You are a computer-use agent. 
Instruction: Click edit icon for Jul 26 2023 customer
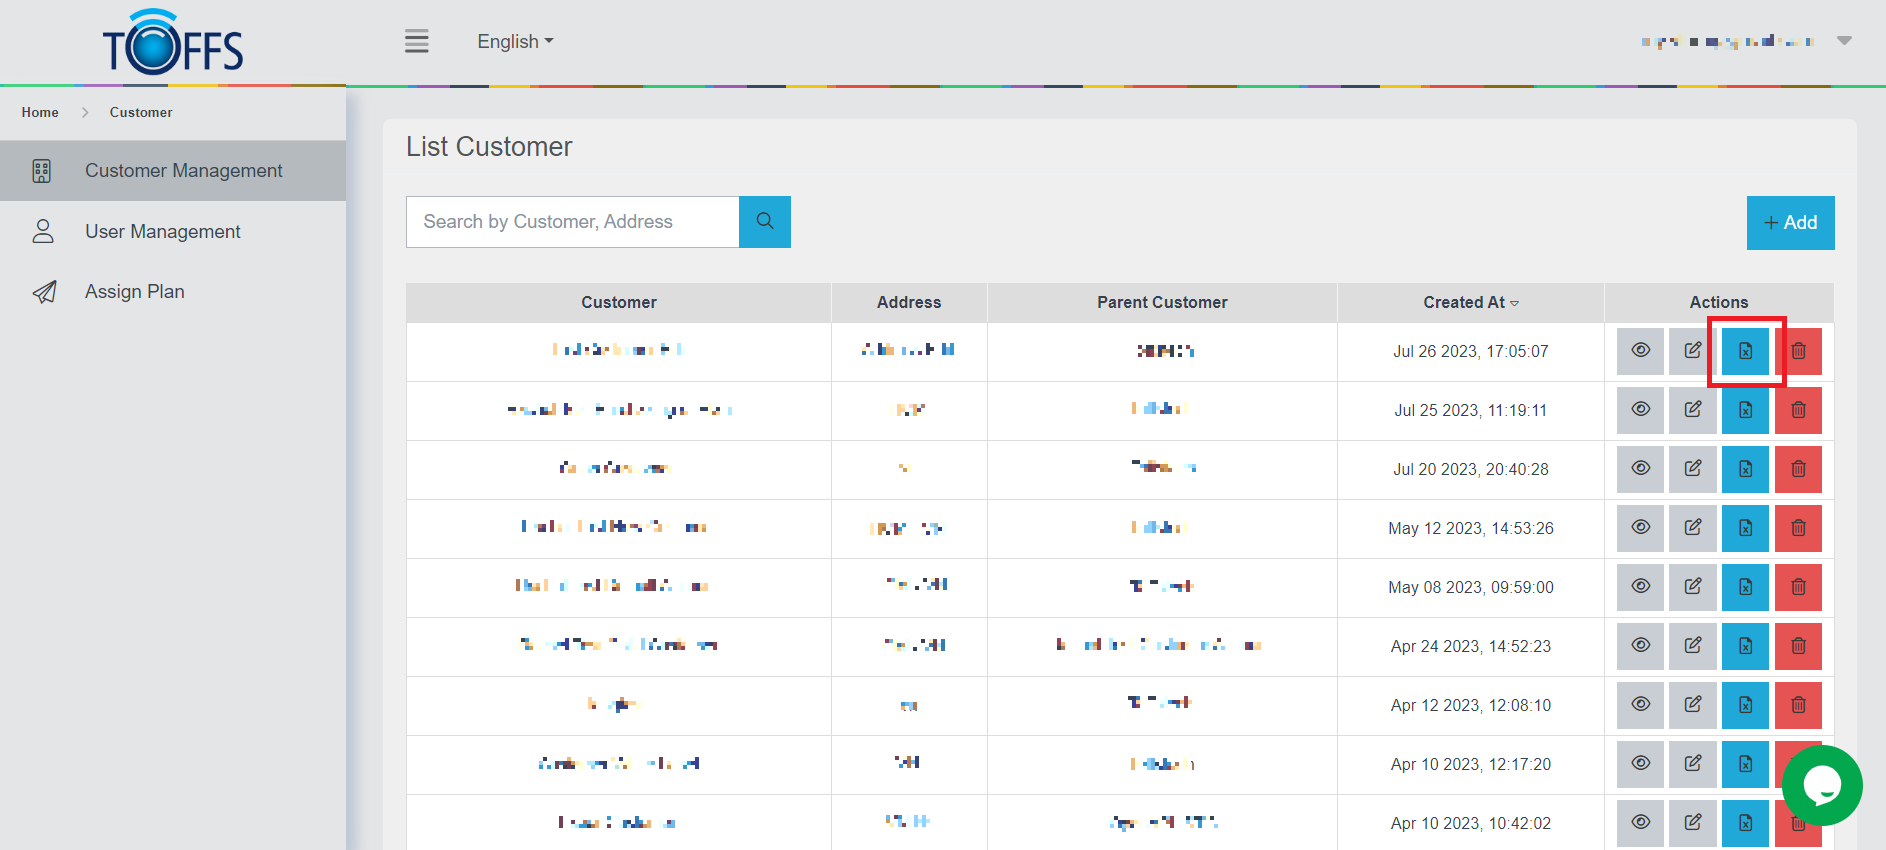[x=1692, y=351]
